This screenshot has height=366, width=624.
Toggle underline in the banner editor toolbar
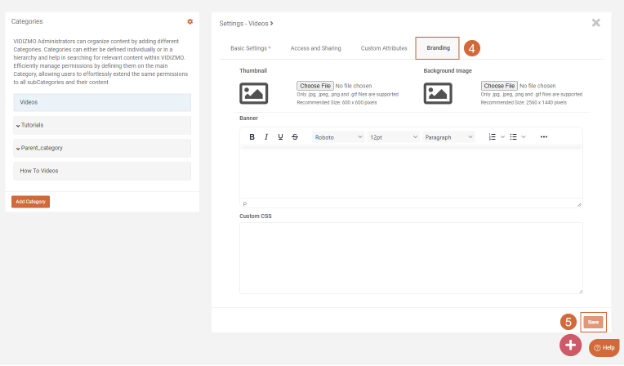coord(280,137)
